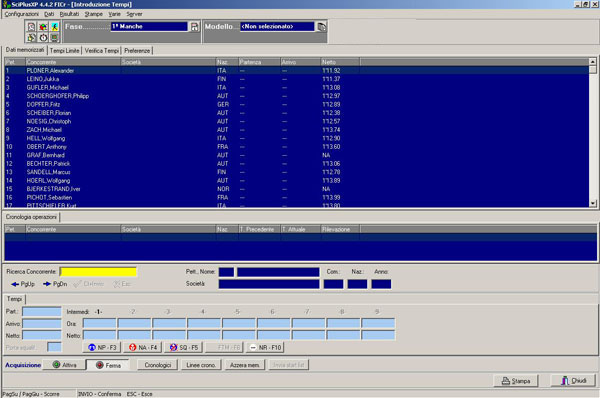Screen dimensions: 600x398
Task: Click the running skier toolbar icon
Action: [x=55, y=27]
